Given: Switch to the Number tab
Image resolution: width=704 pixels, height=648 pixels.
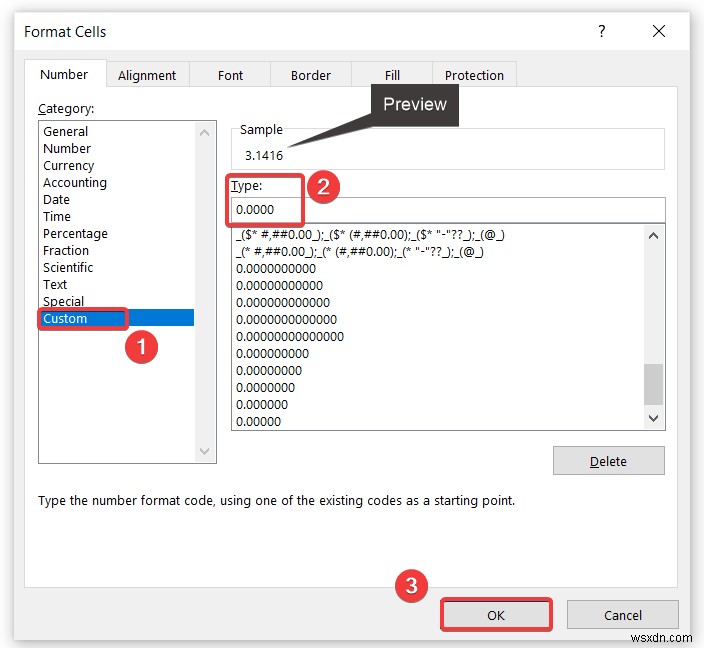Looking at the screenshot, I should click(64, 74).
